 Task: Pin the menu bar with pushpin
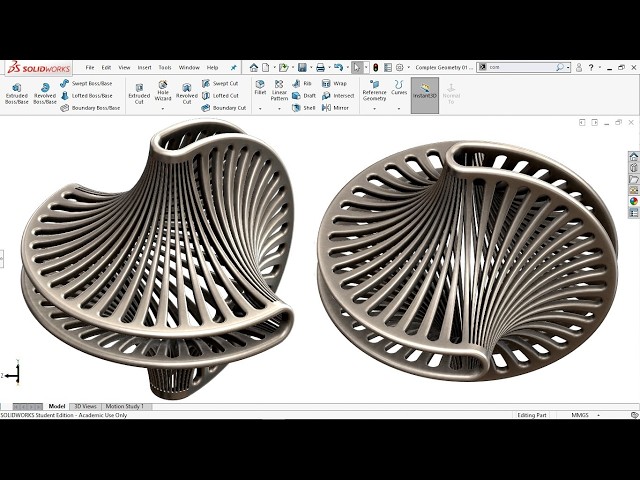(x=233, y=67)
